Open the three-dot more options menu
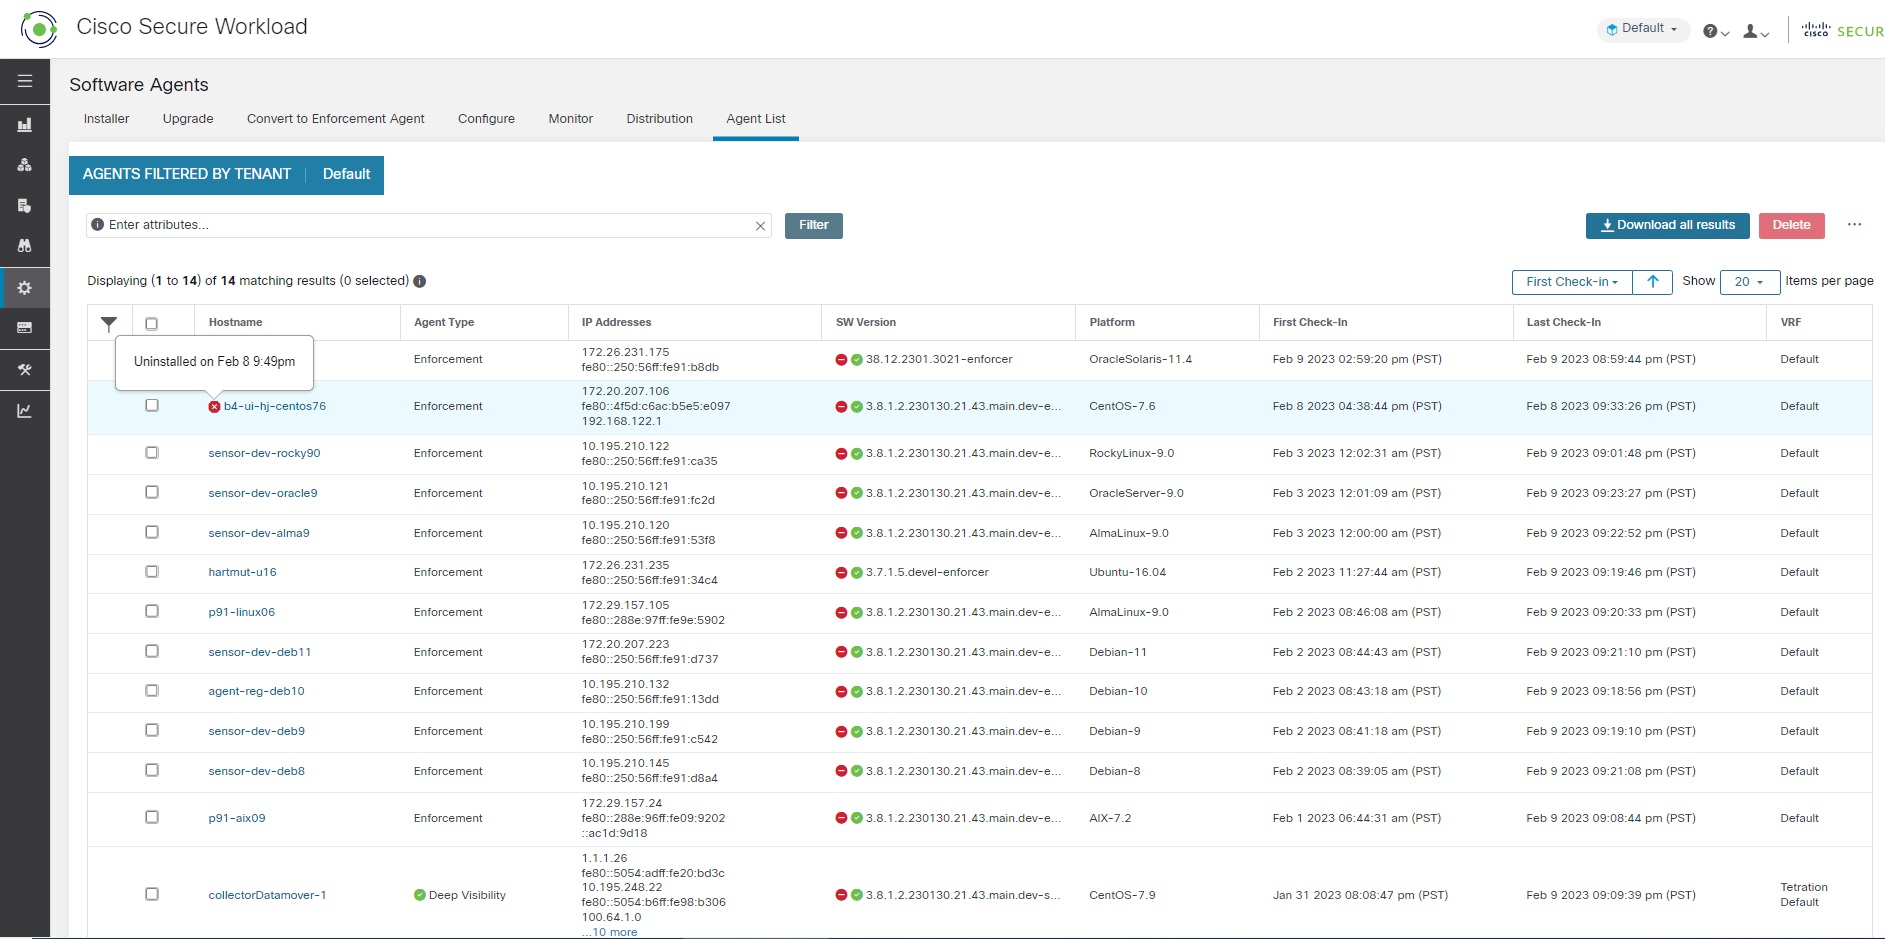The image size is (1885, 939). [x=1855, y=225]
